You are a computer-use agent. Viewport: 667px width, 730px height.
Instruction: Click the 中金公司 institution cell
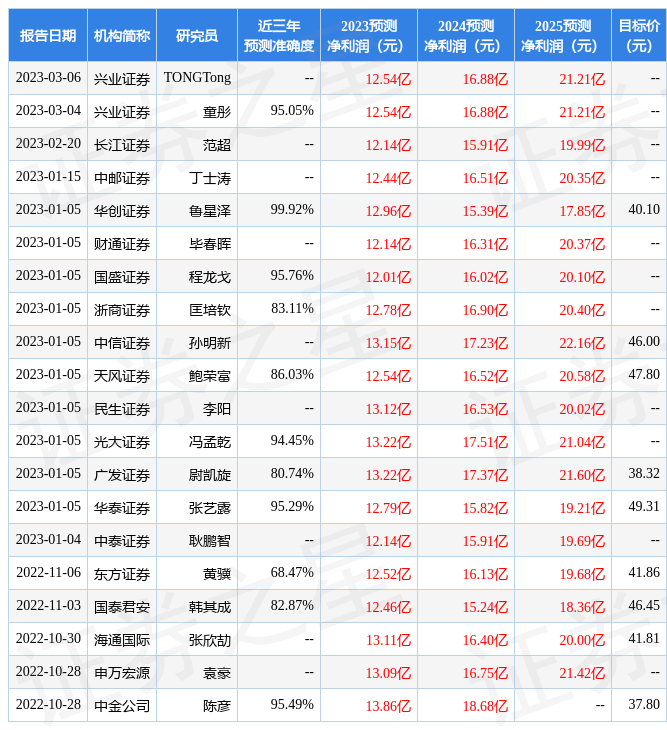click(122, 706)
